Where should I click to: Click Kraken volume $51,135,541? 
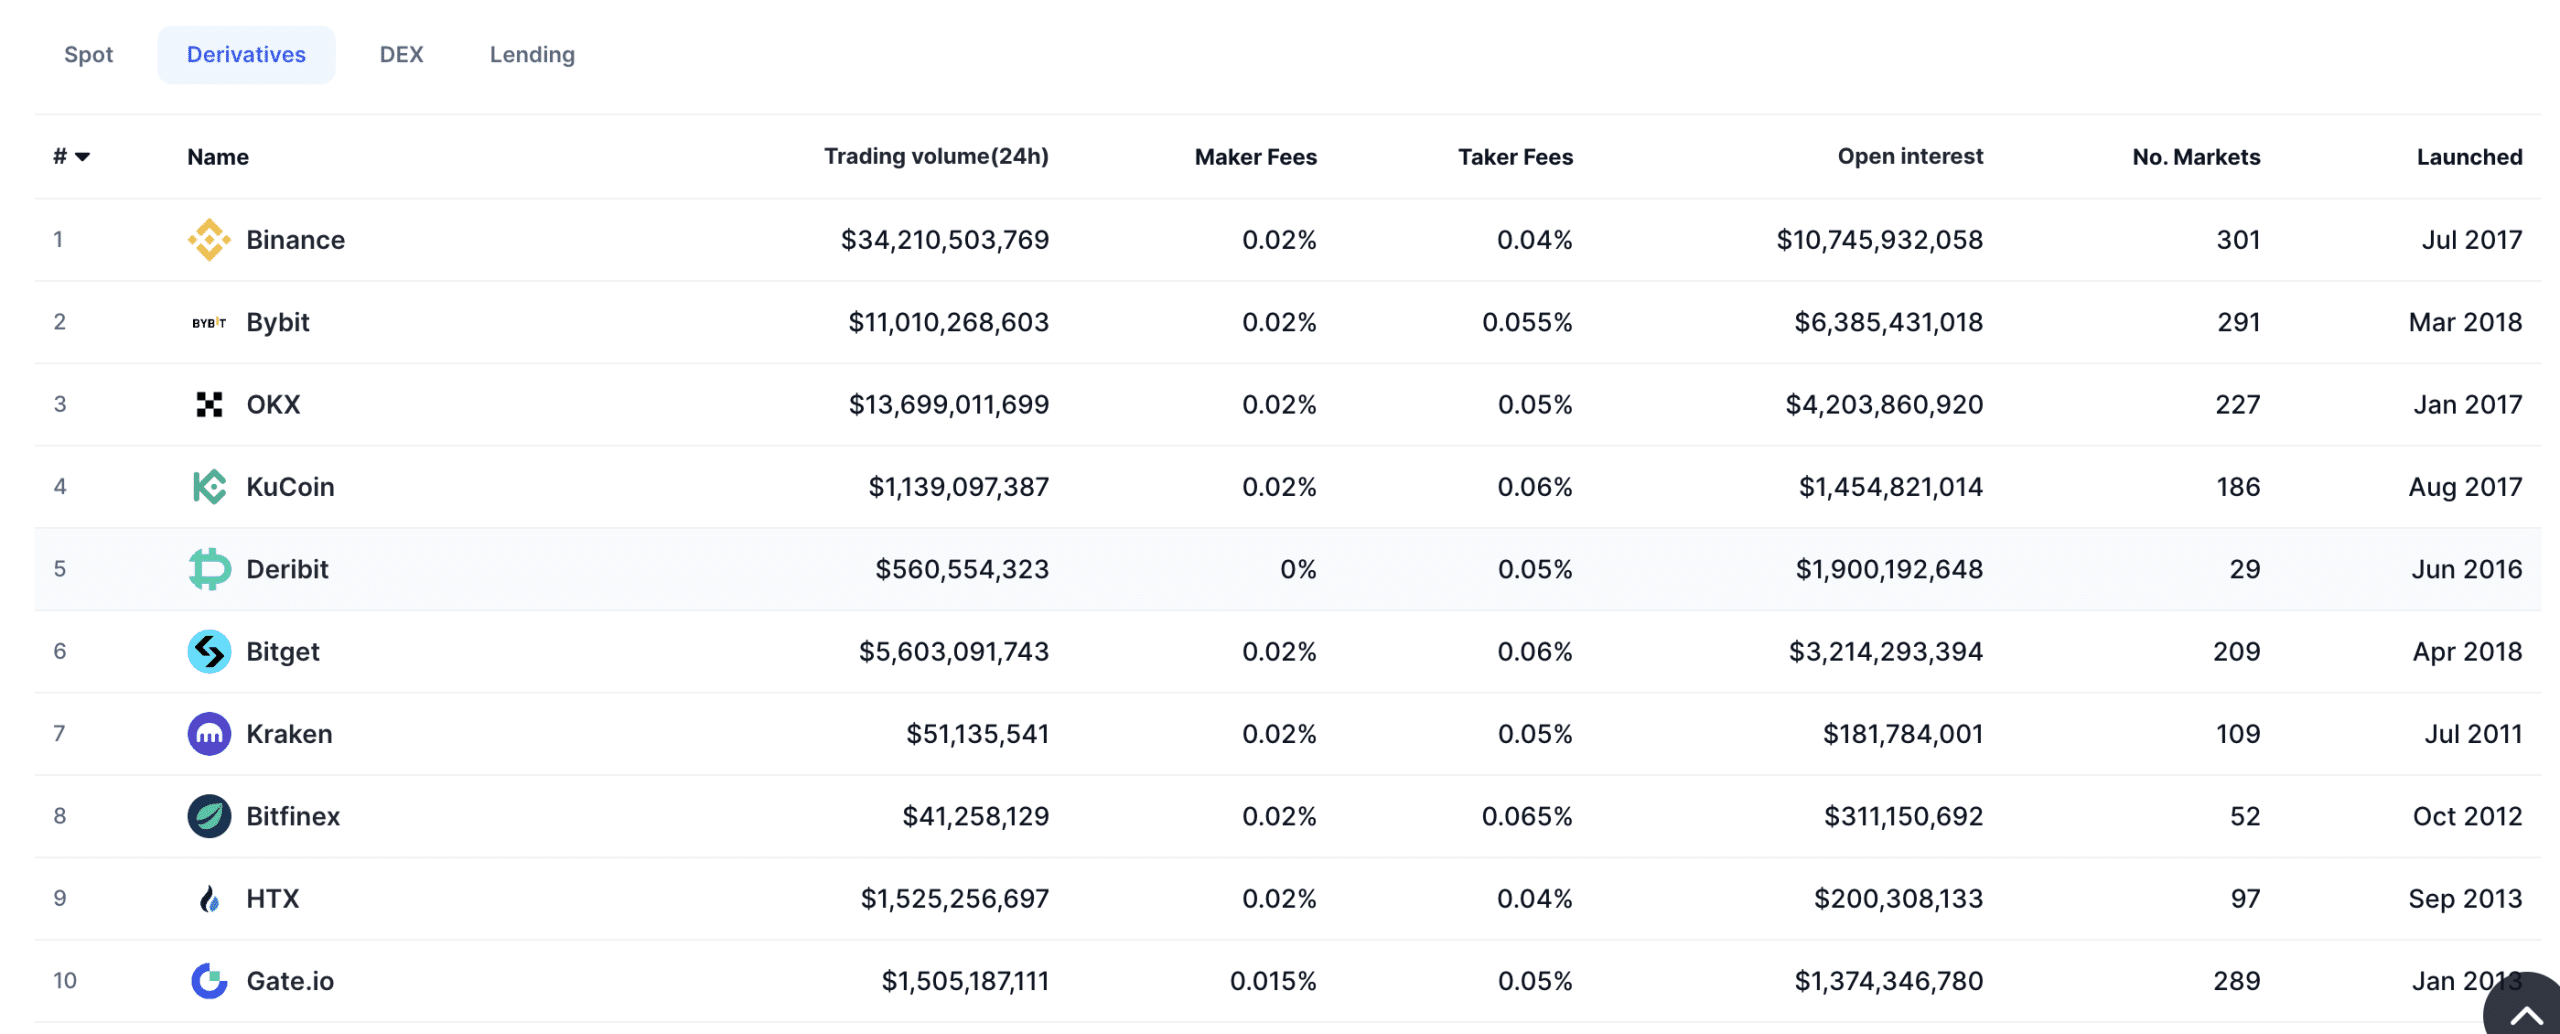(x=978, y=734)
